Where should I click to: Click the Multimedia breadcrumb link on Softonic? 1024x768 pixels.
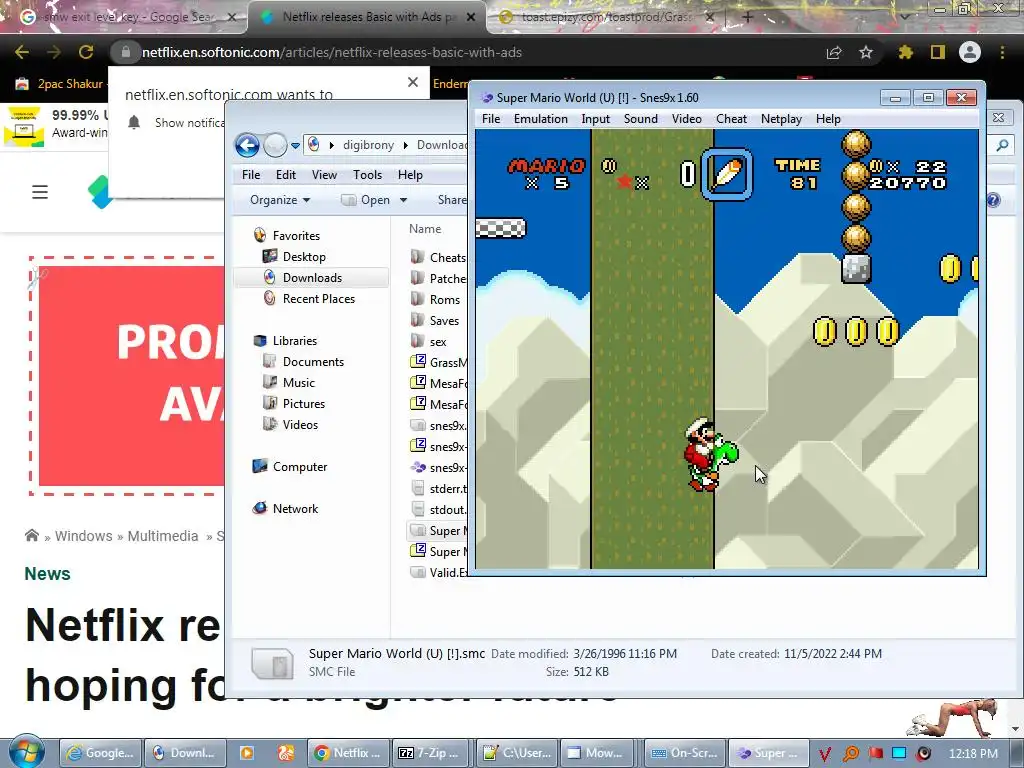coord(163,536)
